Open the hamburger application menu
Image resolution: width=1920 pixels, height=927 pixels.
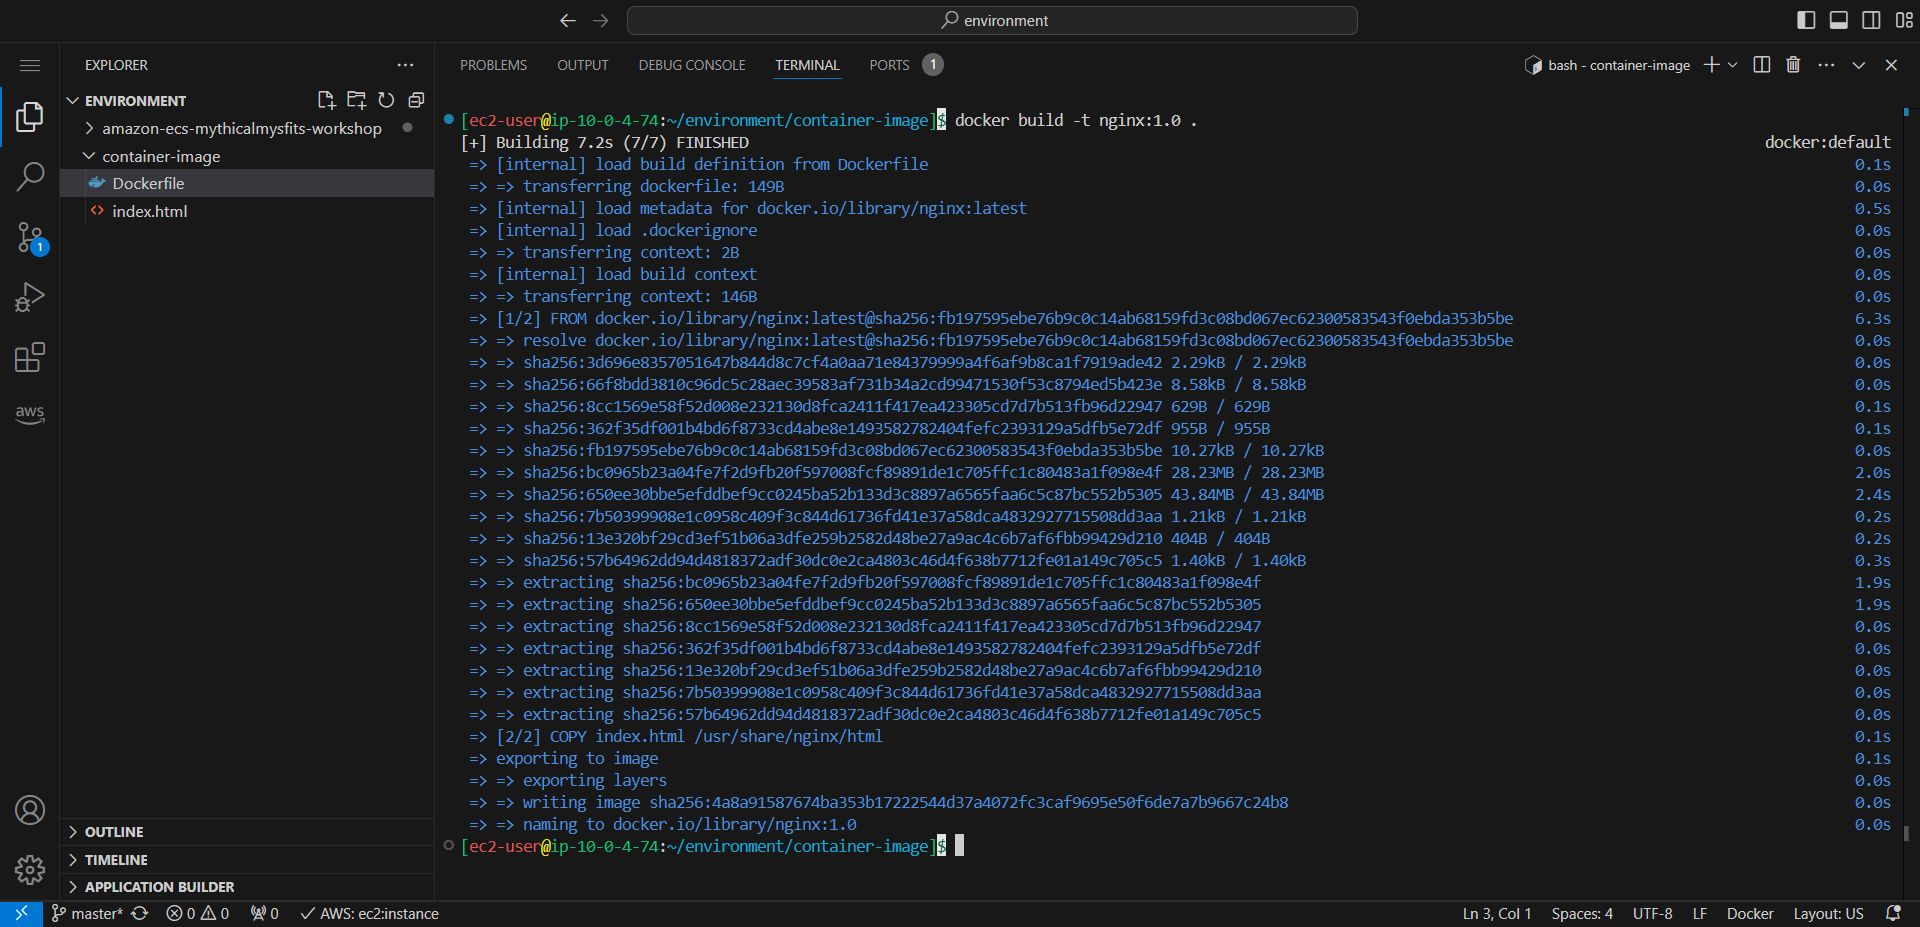(30, 65)
